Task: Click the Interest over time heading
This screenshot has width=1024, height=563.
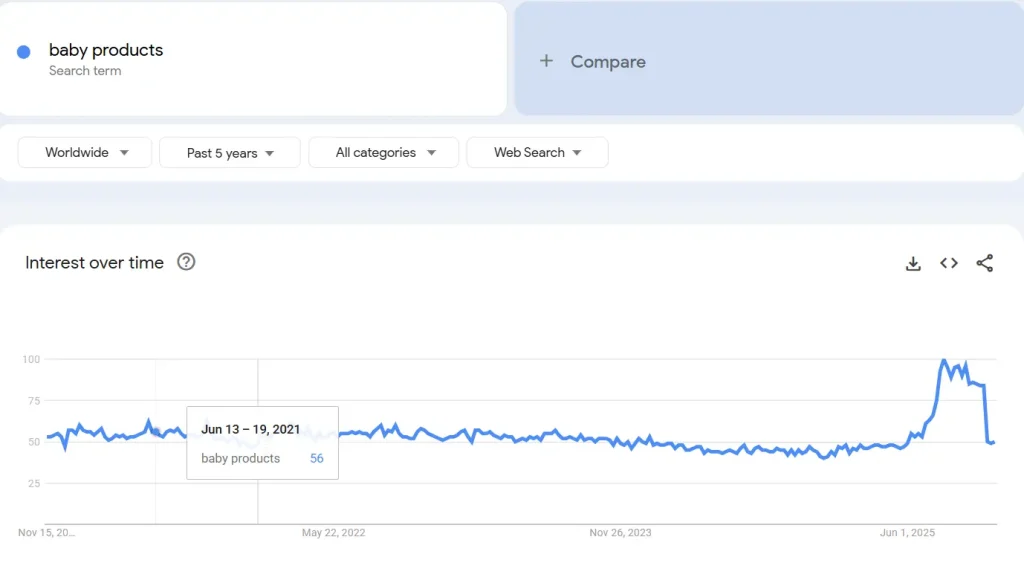Action: [x=94, y=263]
